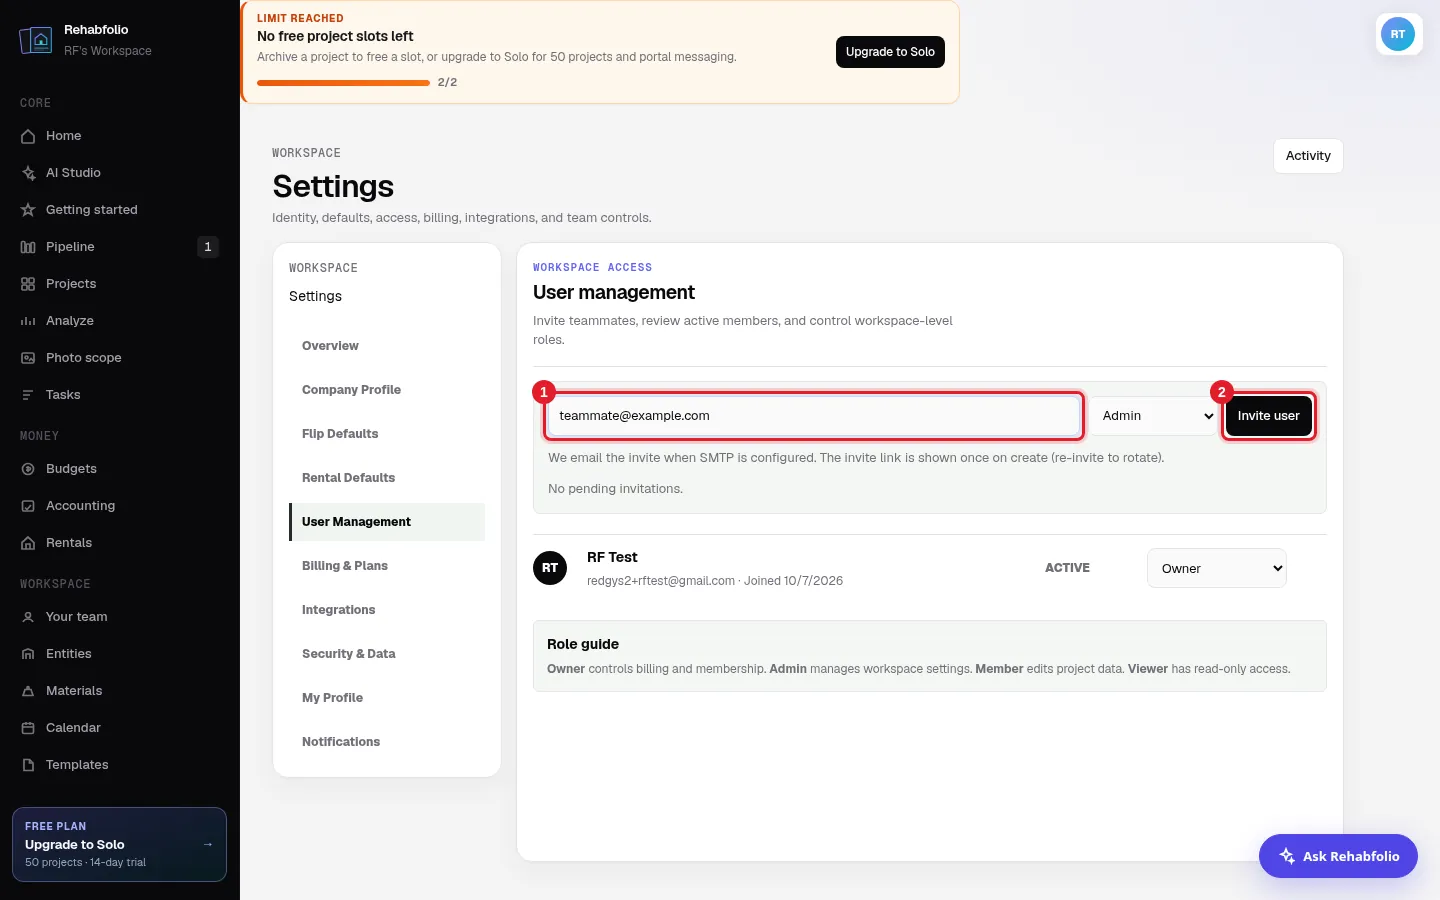
Task: Click the Upgrade to Solo banner button
Action: pyautogui.click(x=890, y=52)
